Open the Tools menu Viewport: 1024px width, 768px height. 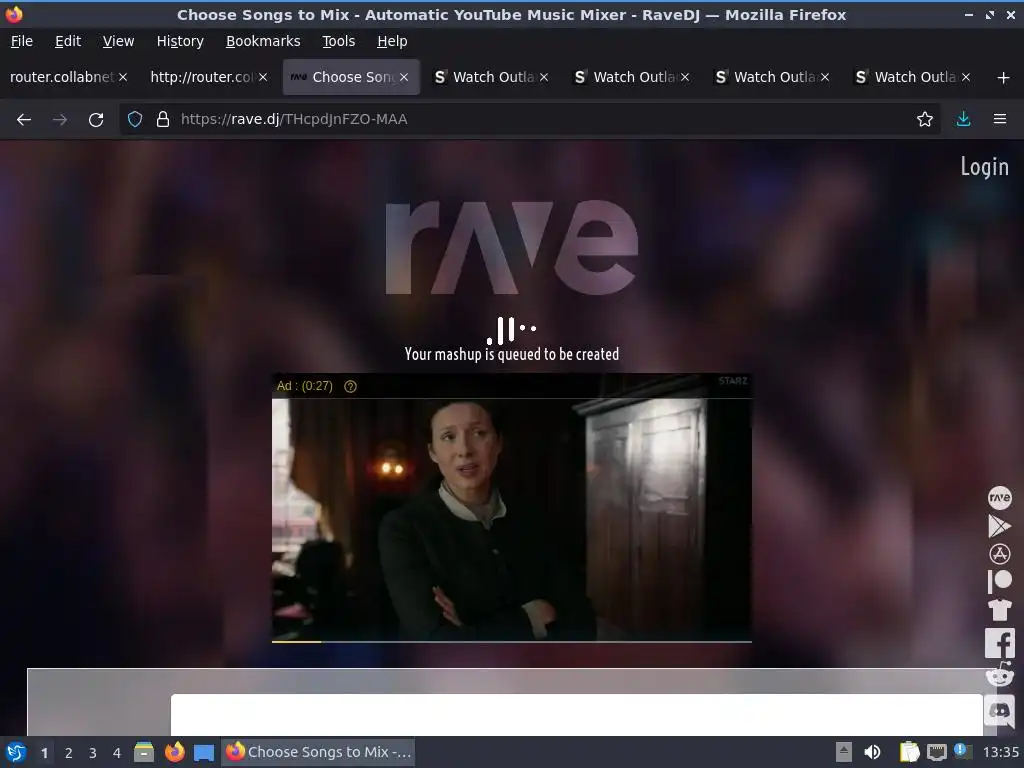tap(338, 41)
